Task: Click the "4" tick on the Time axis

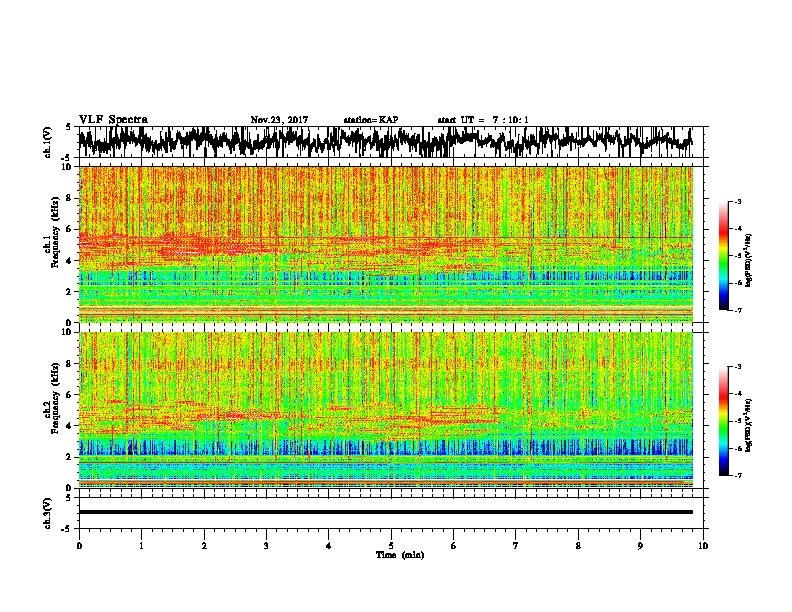Action: (328, 546)
